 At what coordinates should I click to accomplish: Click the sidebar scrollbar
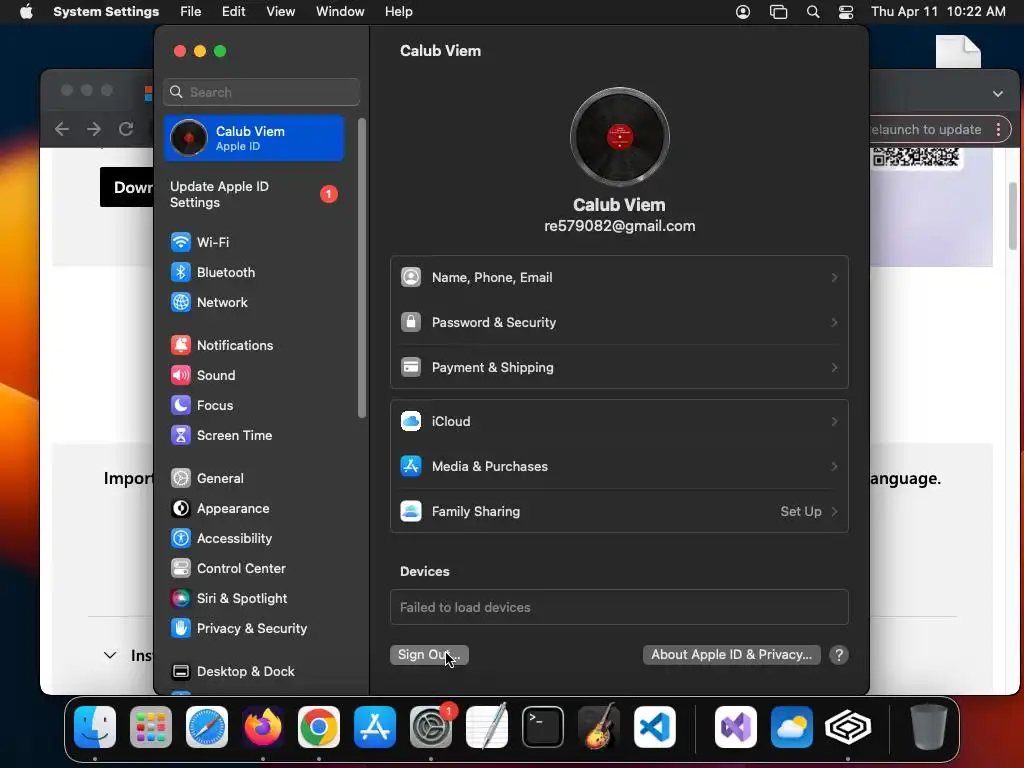click(x=362, y=268)
